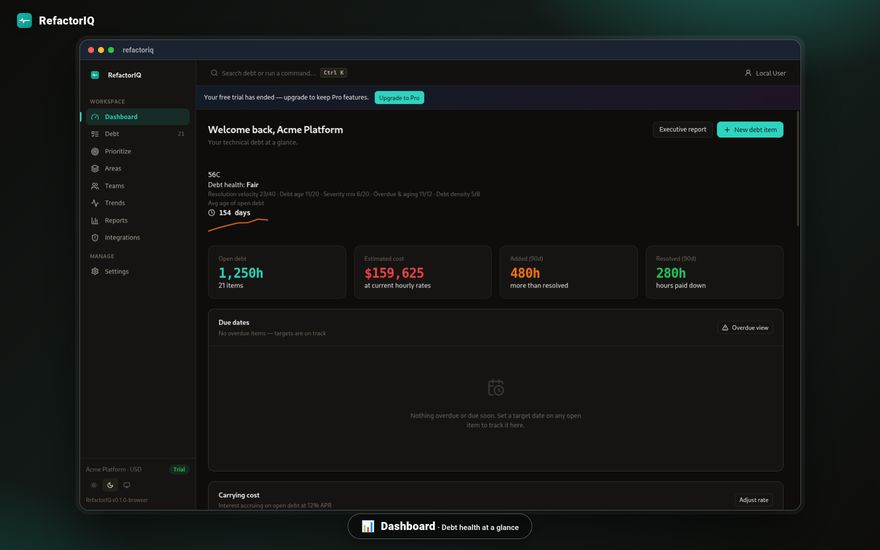The height and width of the screenshot is (550, 880).
Task: Click the Ctrl K shortcut badge
Action: click(334, 73)
